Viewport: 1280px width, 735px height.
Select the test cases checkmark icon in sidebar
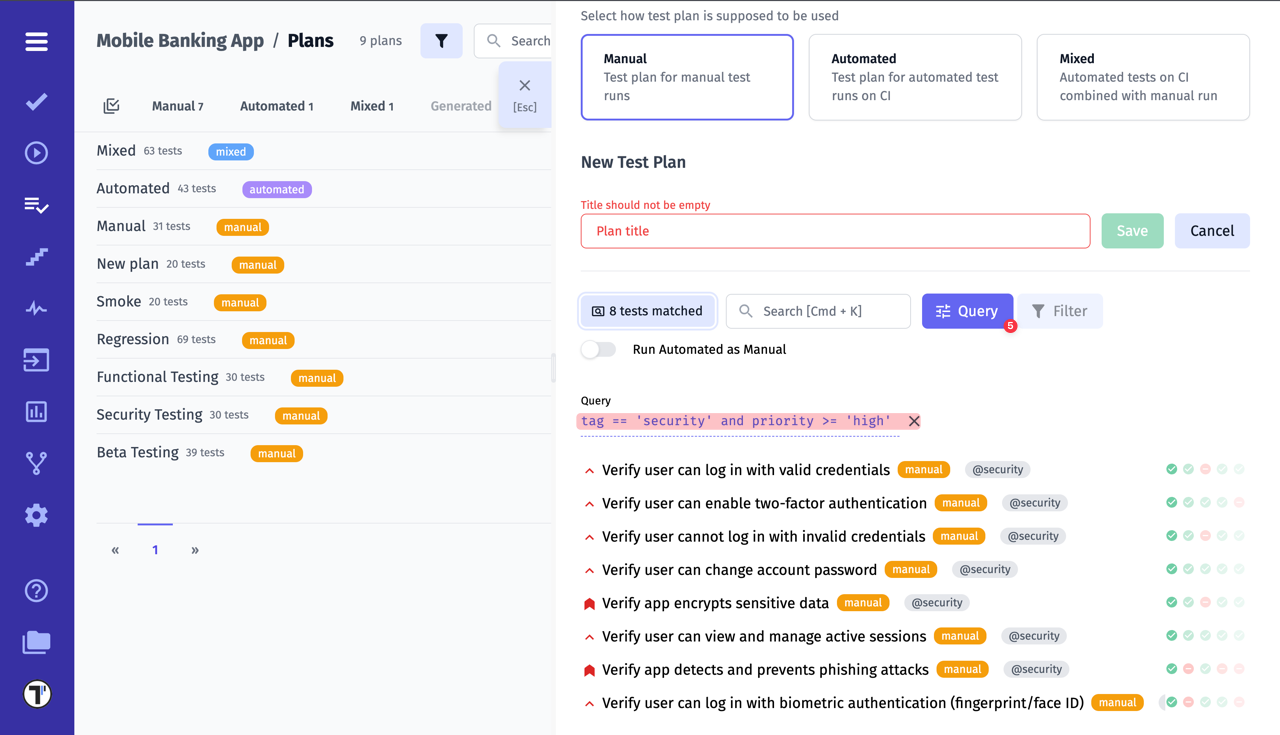(x=36, y=100)
